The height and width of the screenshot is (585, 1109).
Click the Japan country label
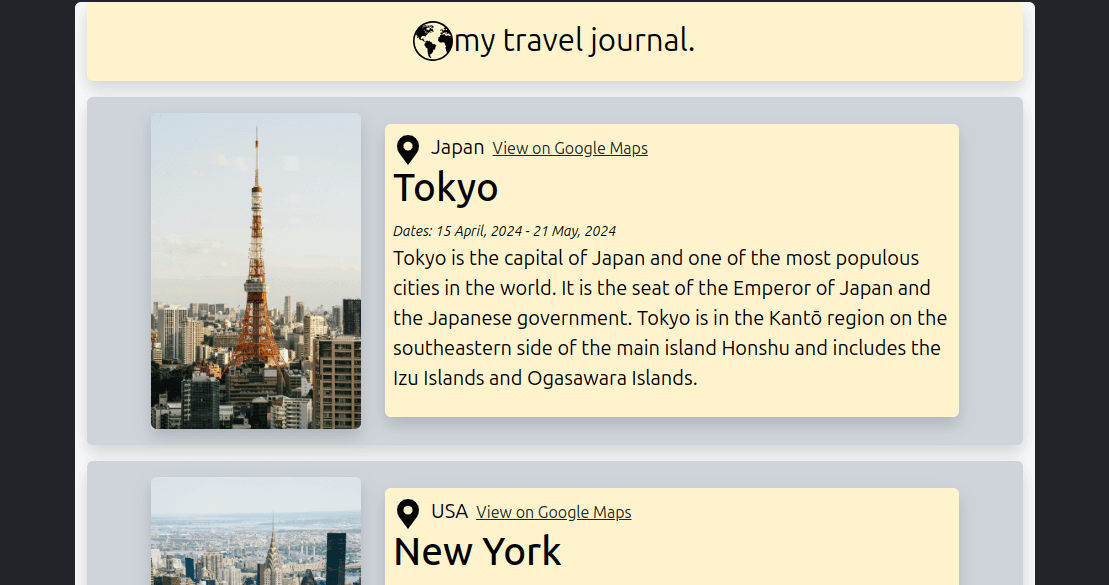[457, 148]
